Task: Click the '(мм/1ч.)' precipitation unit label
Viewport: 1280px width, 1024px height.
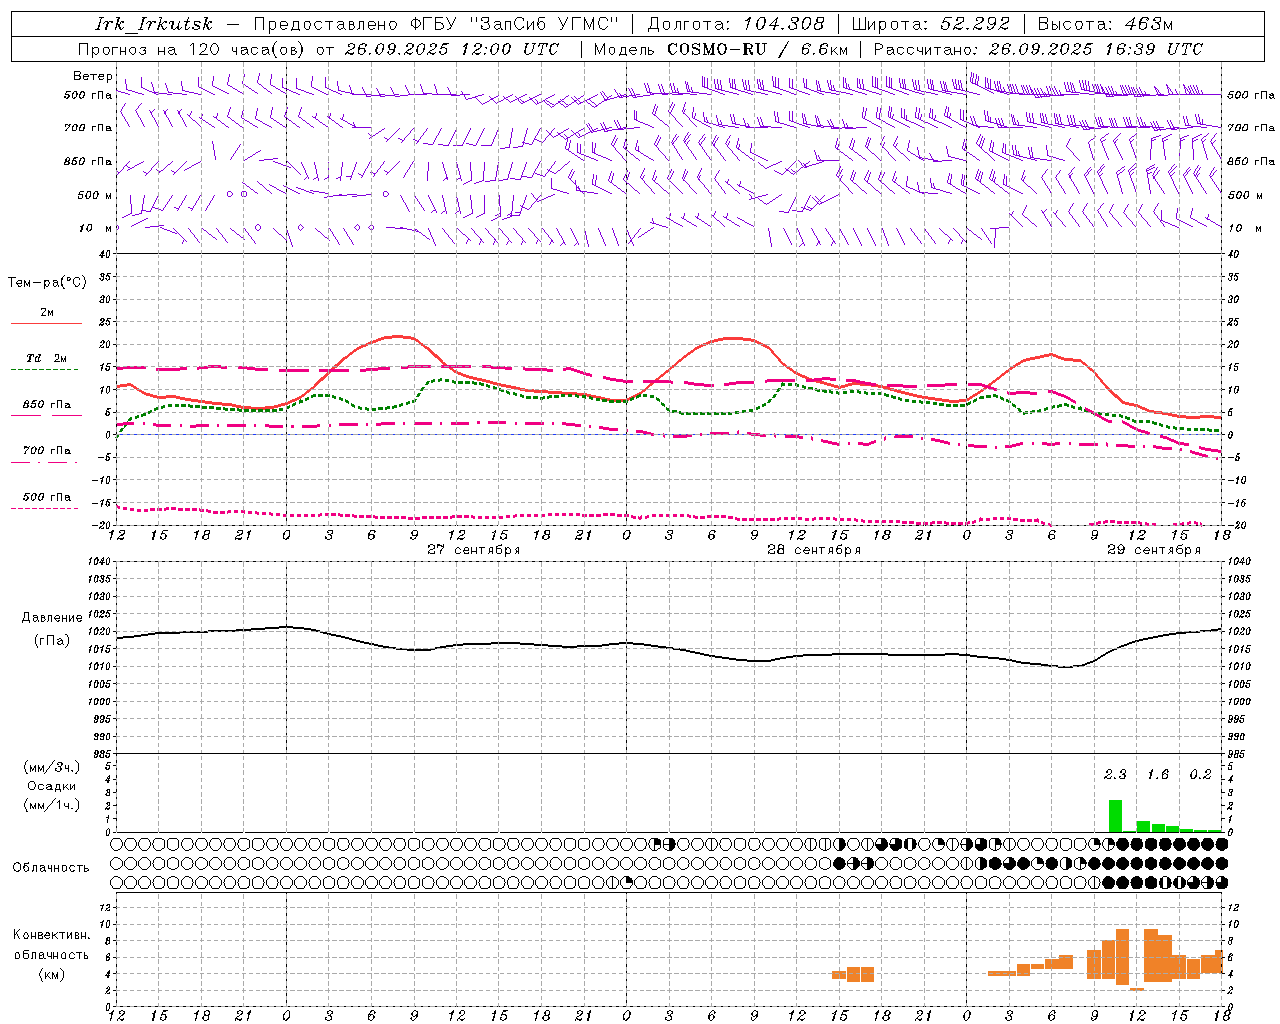Action: (52, 805)
